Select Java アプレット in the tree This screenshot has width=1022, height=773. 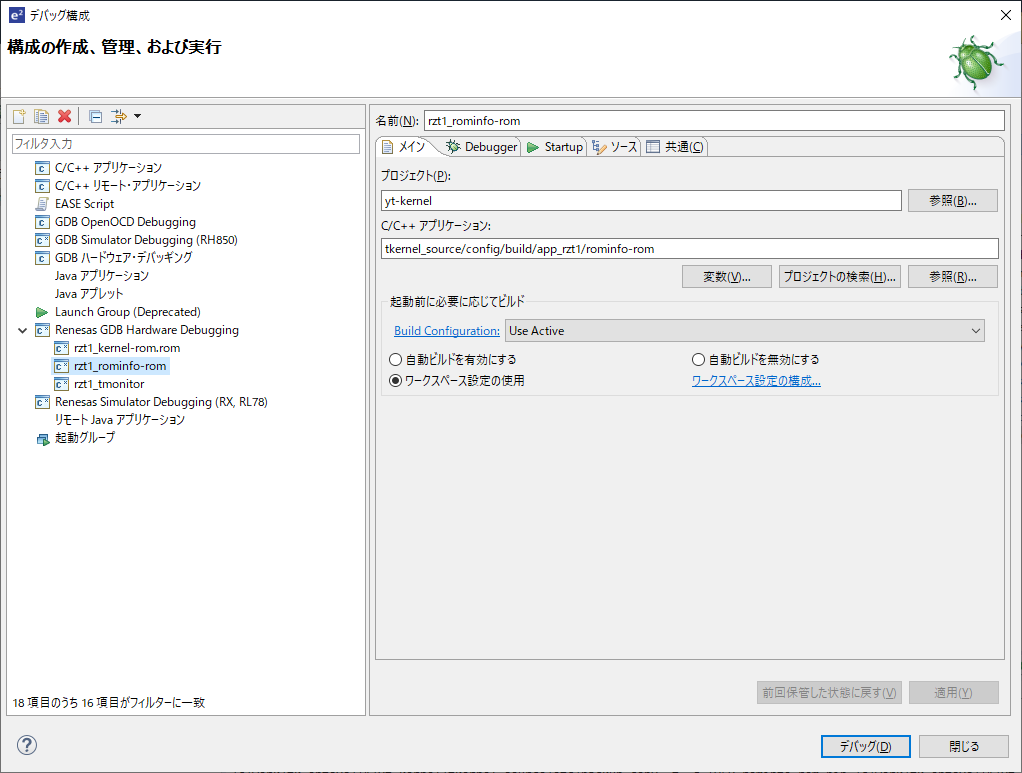click(89, 294)
